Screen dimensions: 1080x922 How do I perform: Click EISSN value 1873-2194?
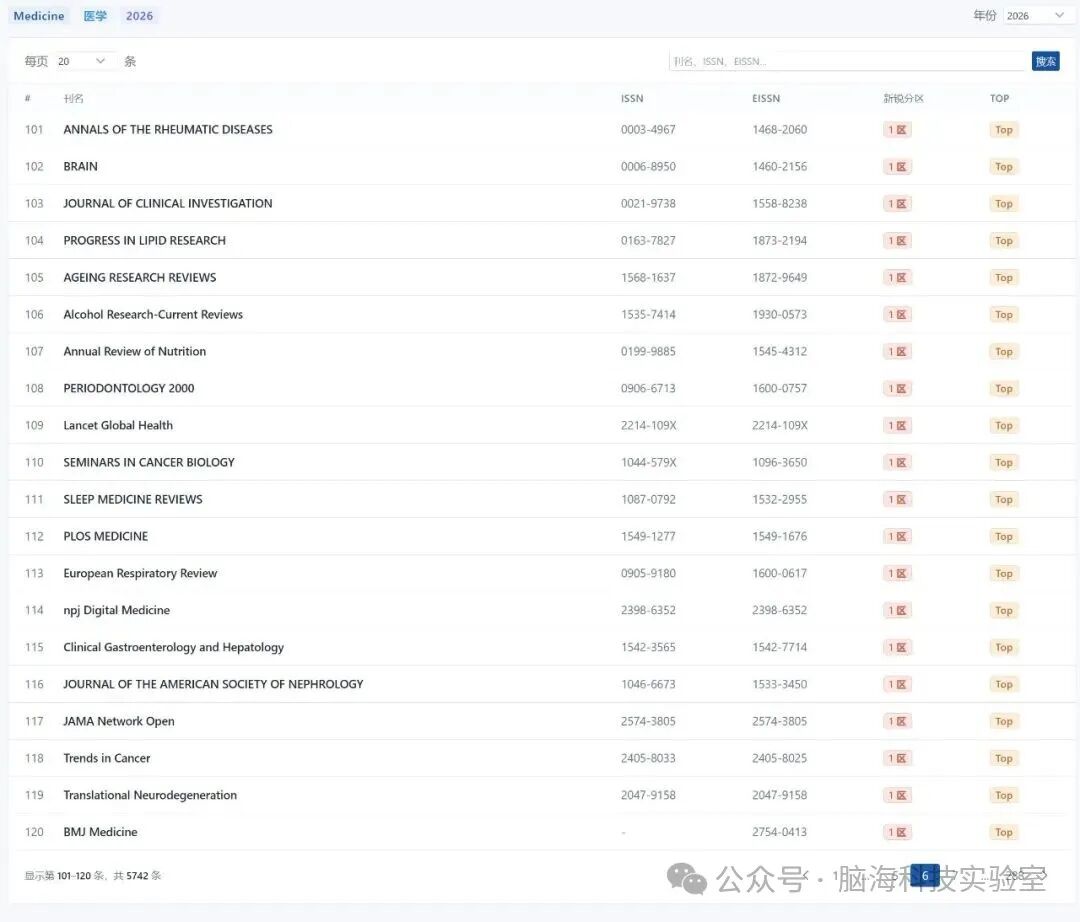(780, 240)
